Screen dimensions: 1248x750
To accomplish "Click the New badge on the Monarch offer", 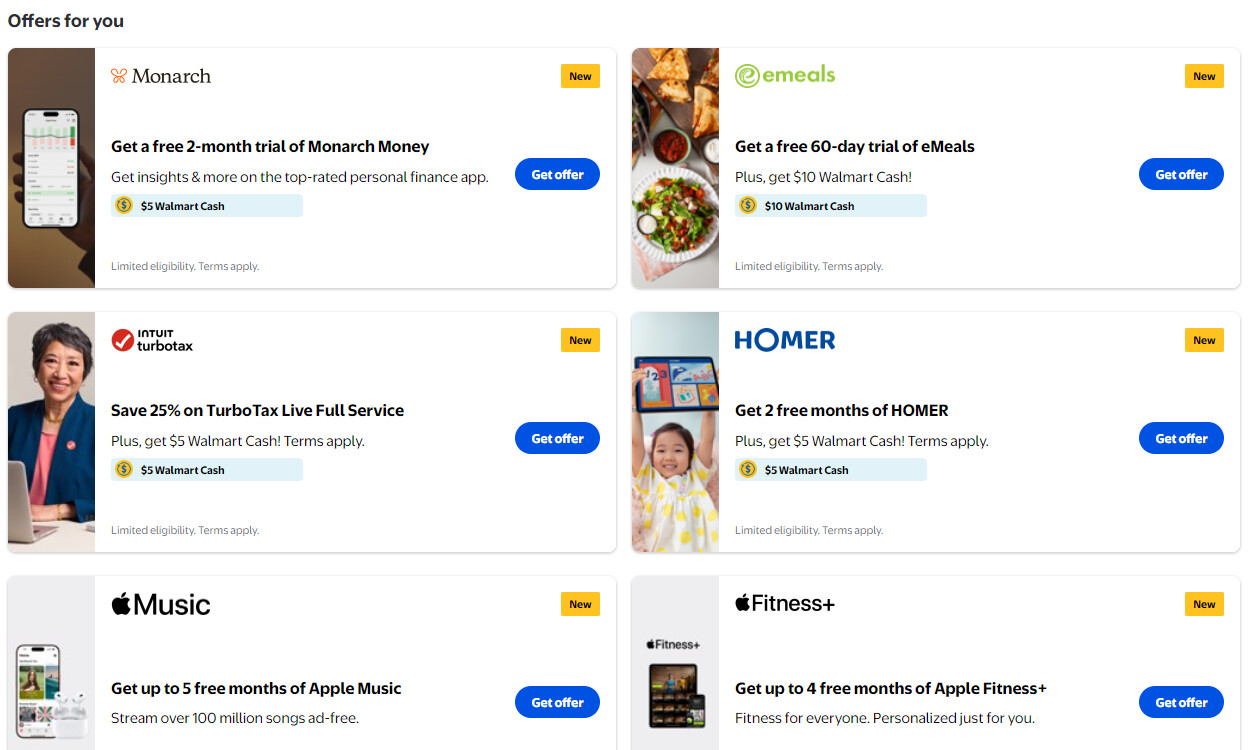I will (x=580, y=76).
